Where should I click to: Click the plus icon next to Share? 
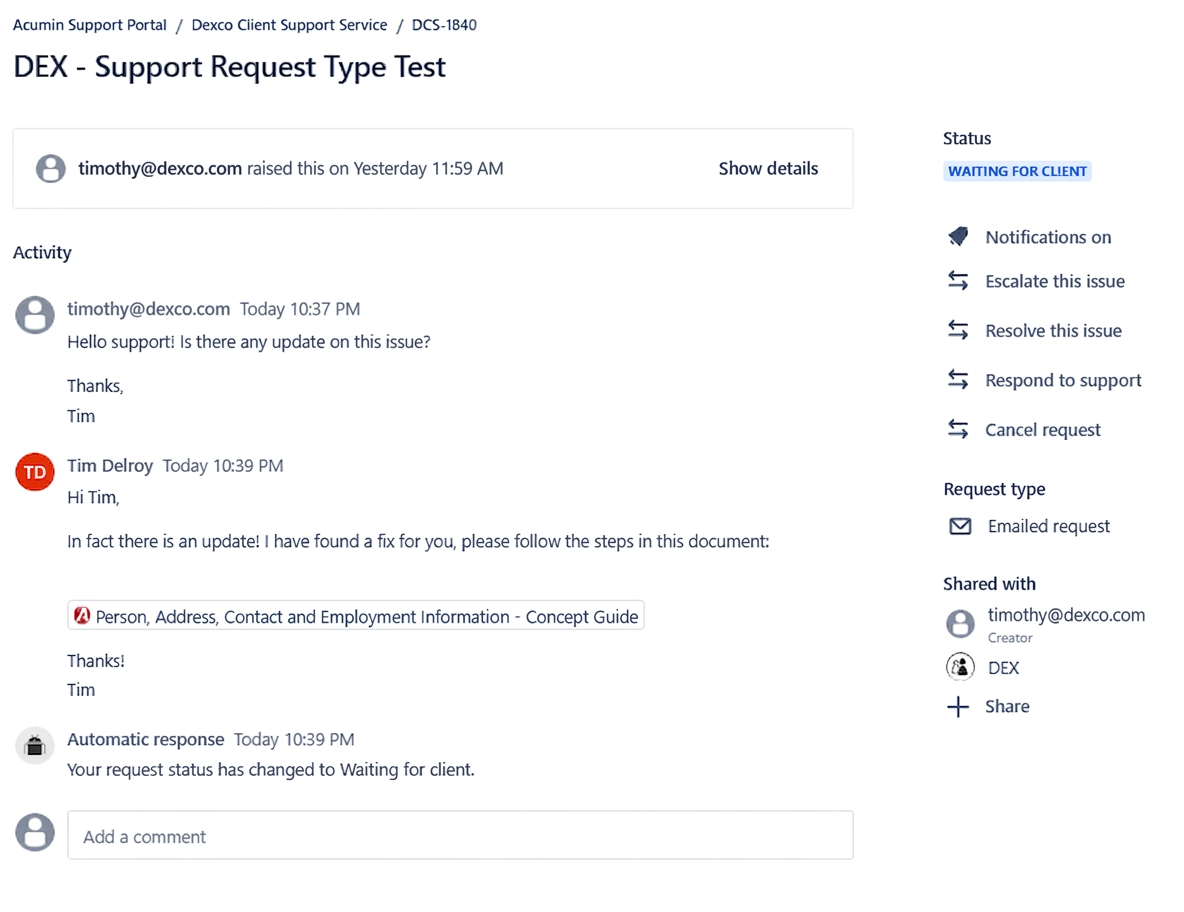[x=958, y=707]
